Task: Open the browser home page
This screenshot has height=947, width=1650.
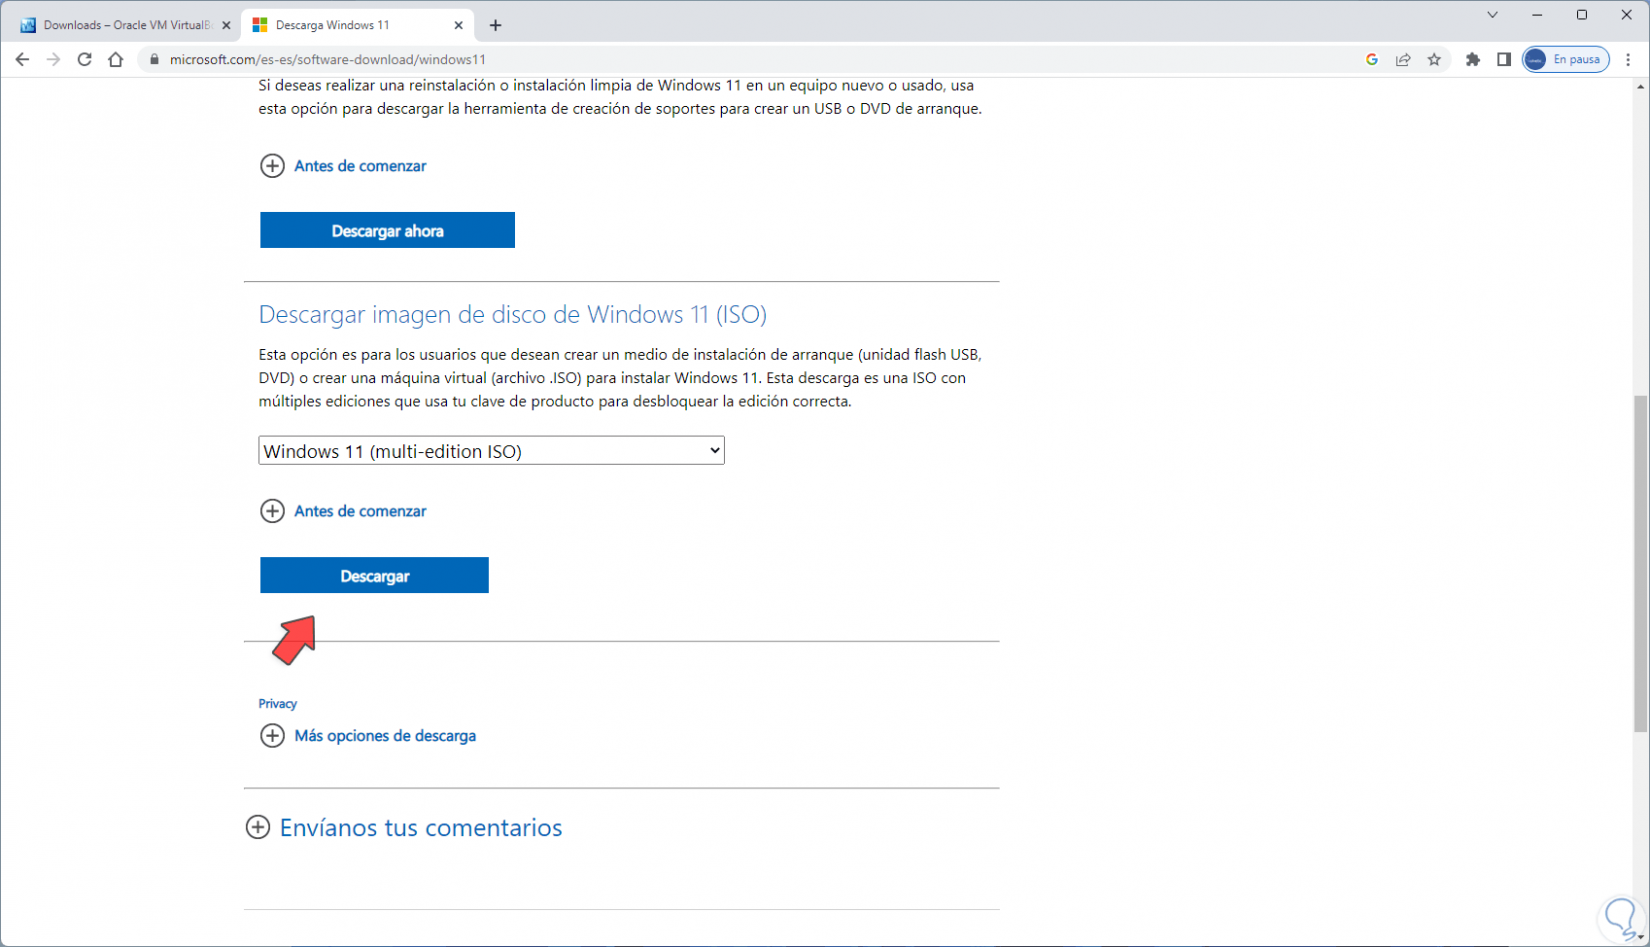Action: [x=116, y=60]
